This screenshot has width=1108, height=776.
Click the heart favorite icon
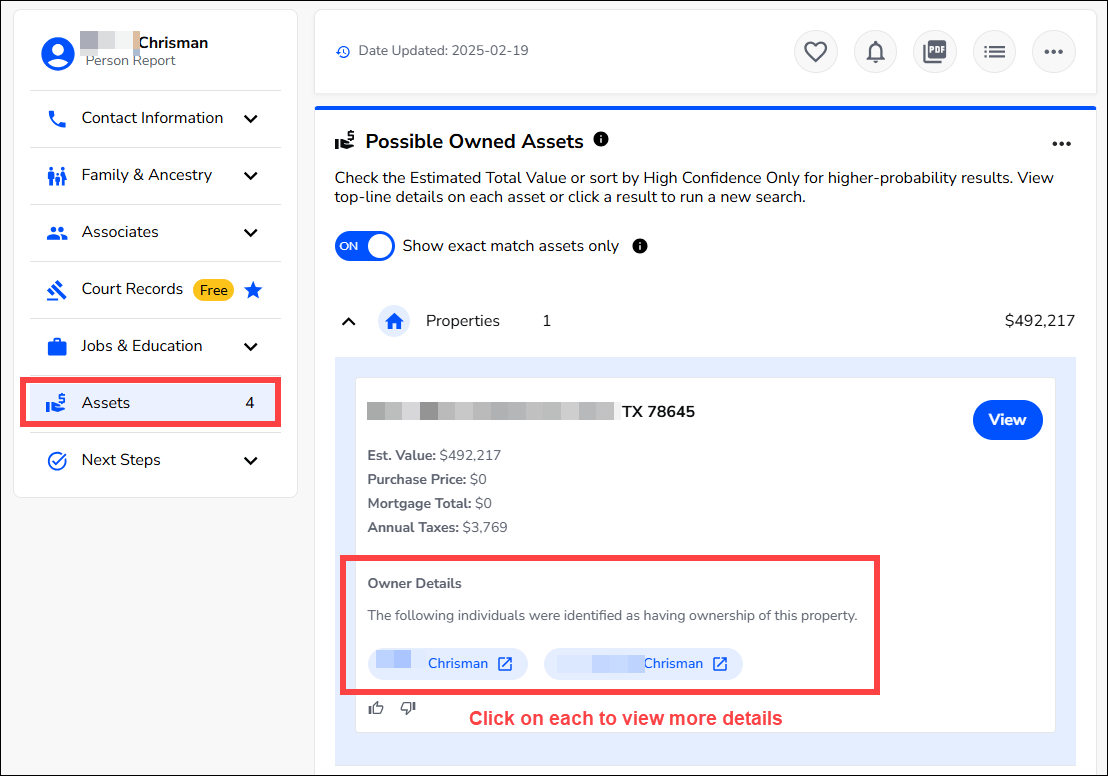815,52
